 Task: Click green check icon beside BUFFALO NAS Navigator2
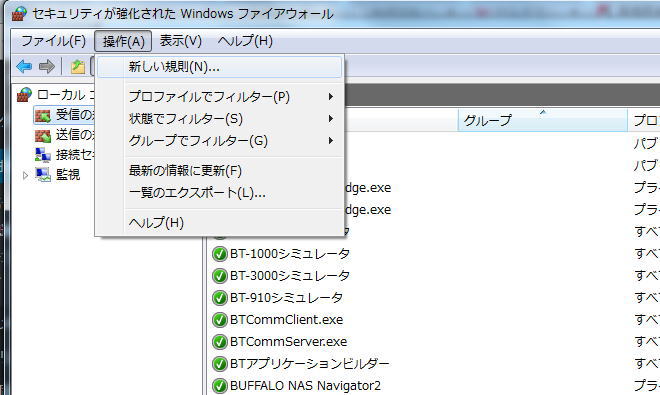click(220, 385)
